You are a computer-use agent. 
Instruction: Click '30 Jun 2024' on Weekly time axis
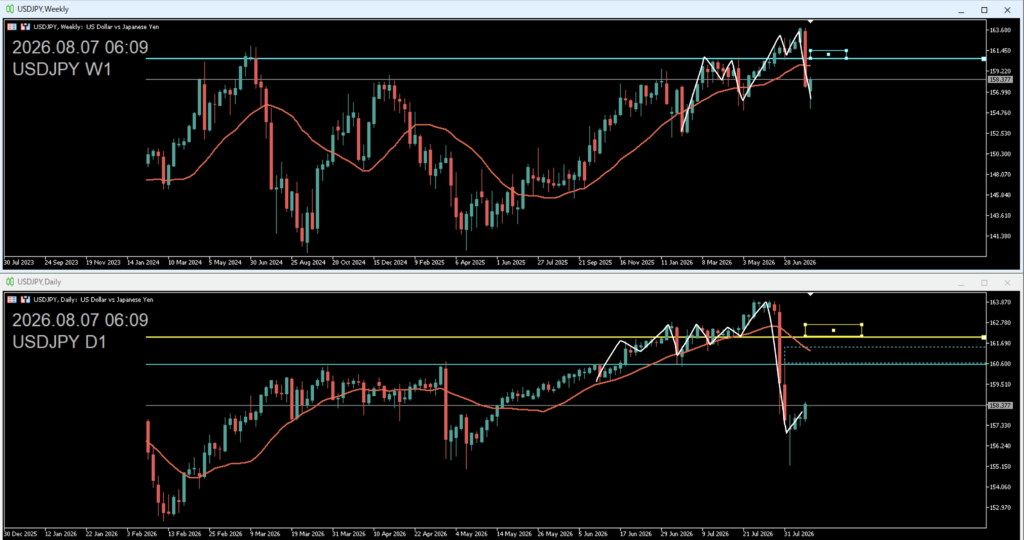[x=266, y=262]
